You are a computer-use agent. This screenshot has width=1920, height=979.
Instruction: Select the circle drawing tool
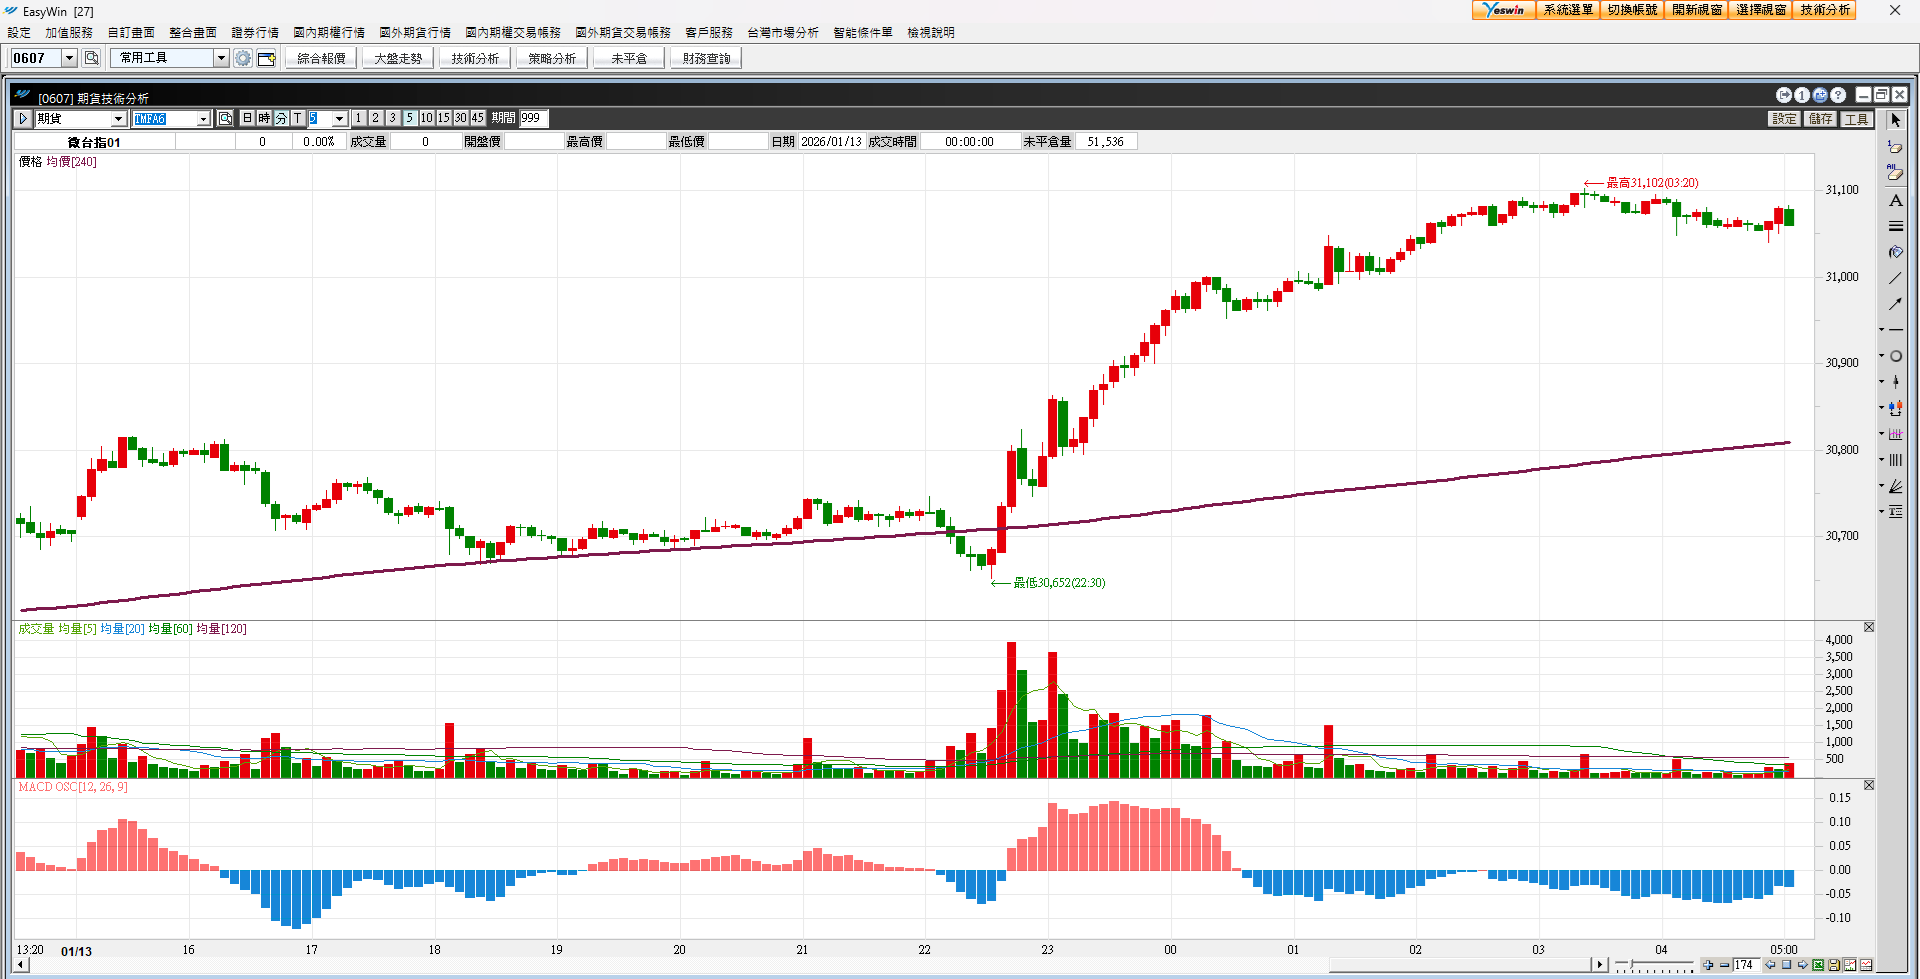[x=1895, y=356]
